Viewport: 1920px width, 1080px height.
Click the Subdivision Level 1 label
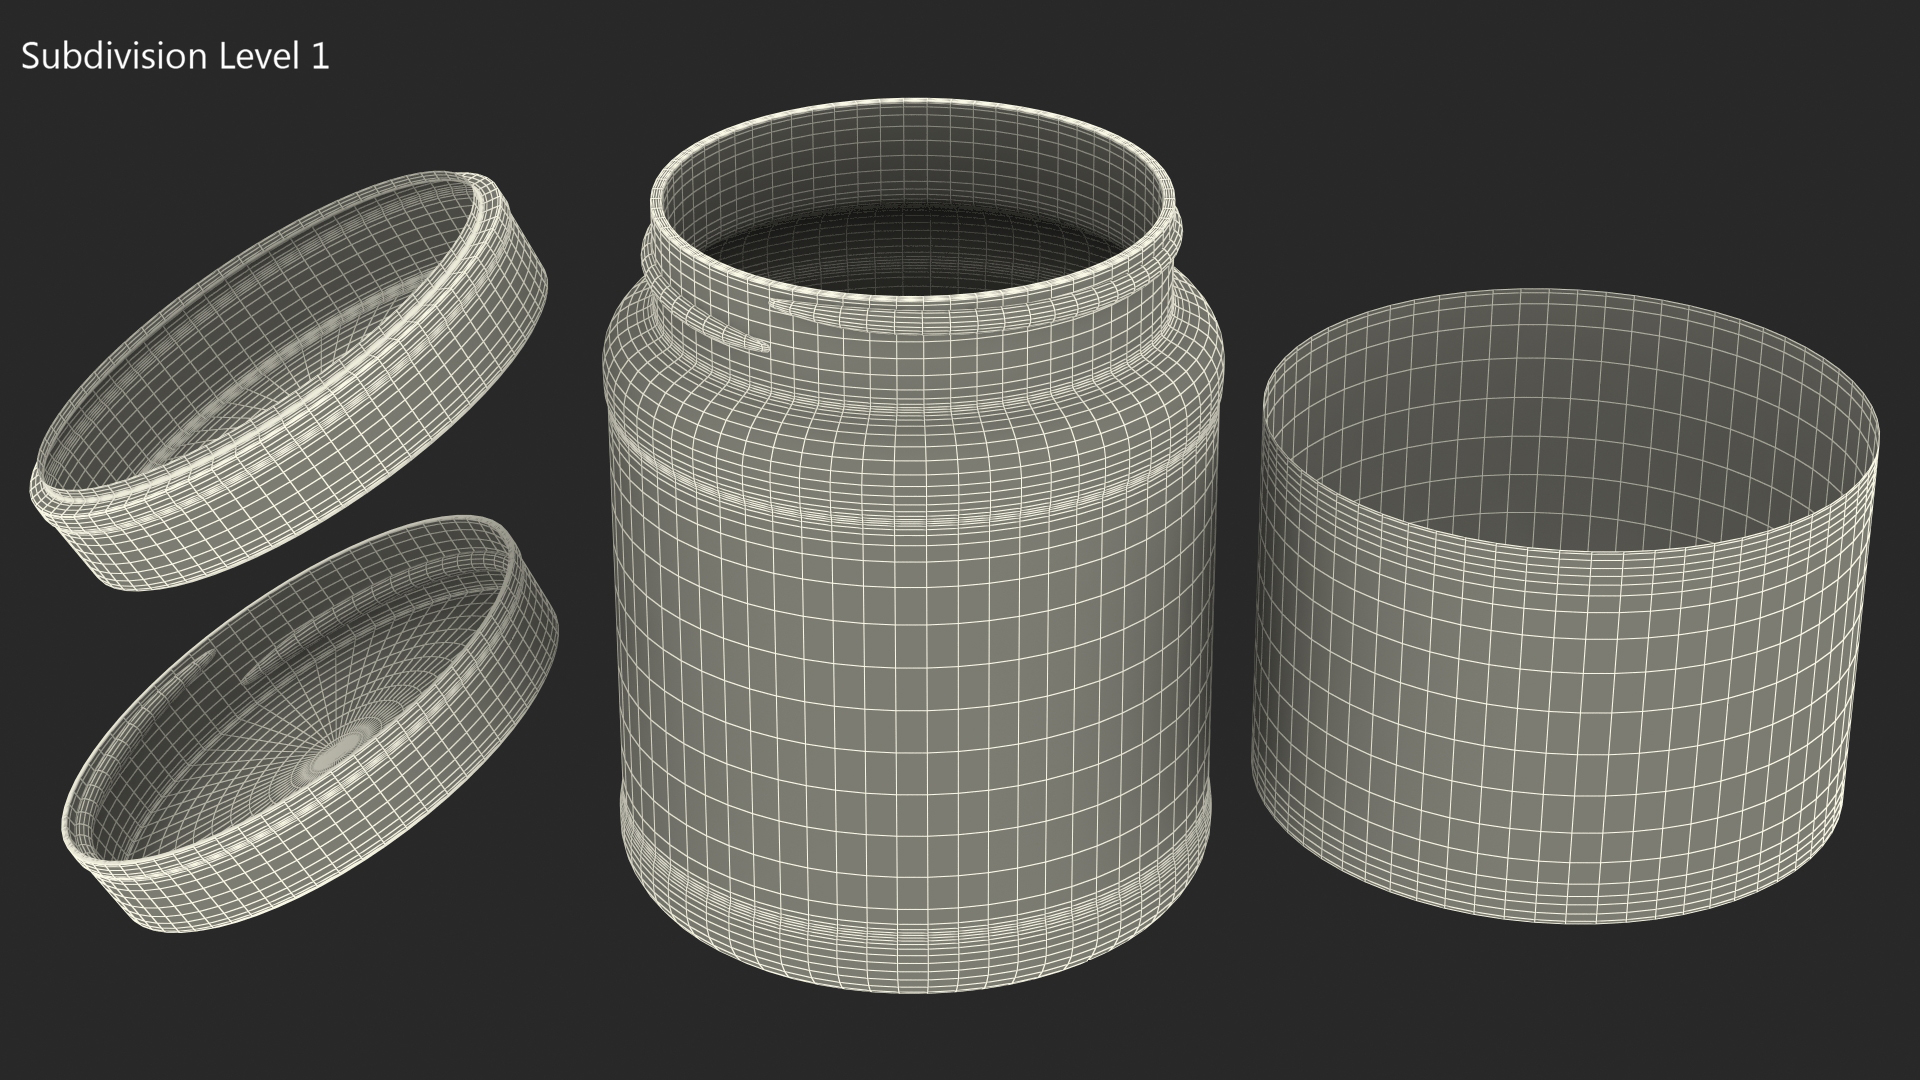coord(175,57)
